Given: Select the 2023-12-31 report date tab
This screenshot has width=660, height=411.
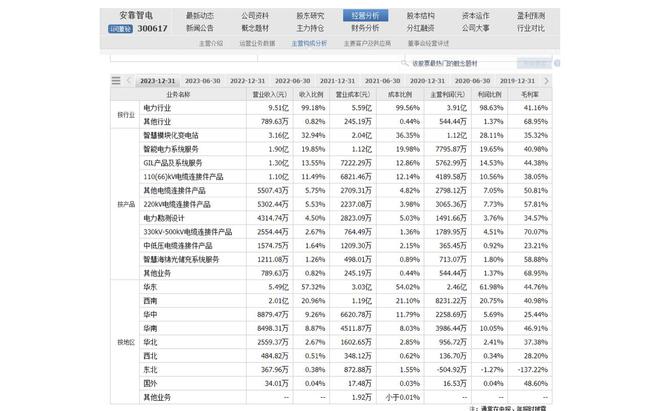Looking at the screenshot, I should (x=157, y=81).
